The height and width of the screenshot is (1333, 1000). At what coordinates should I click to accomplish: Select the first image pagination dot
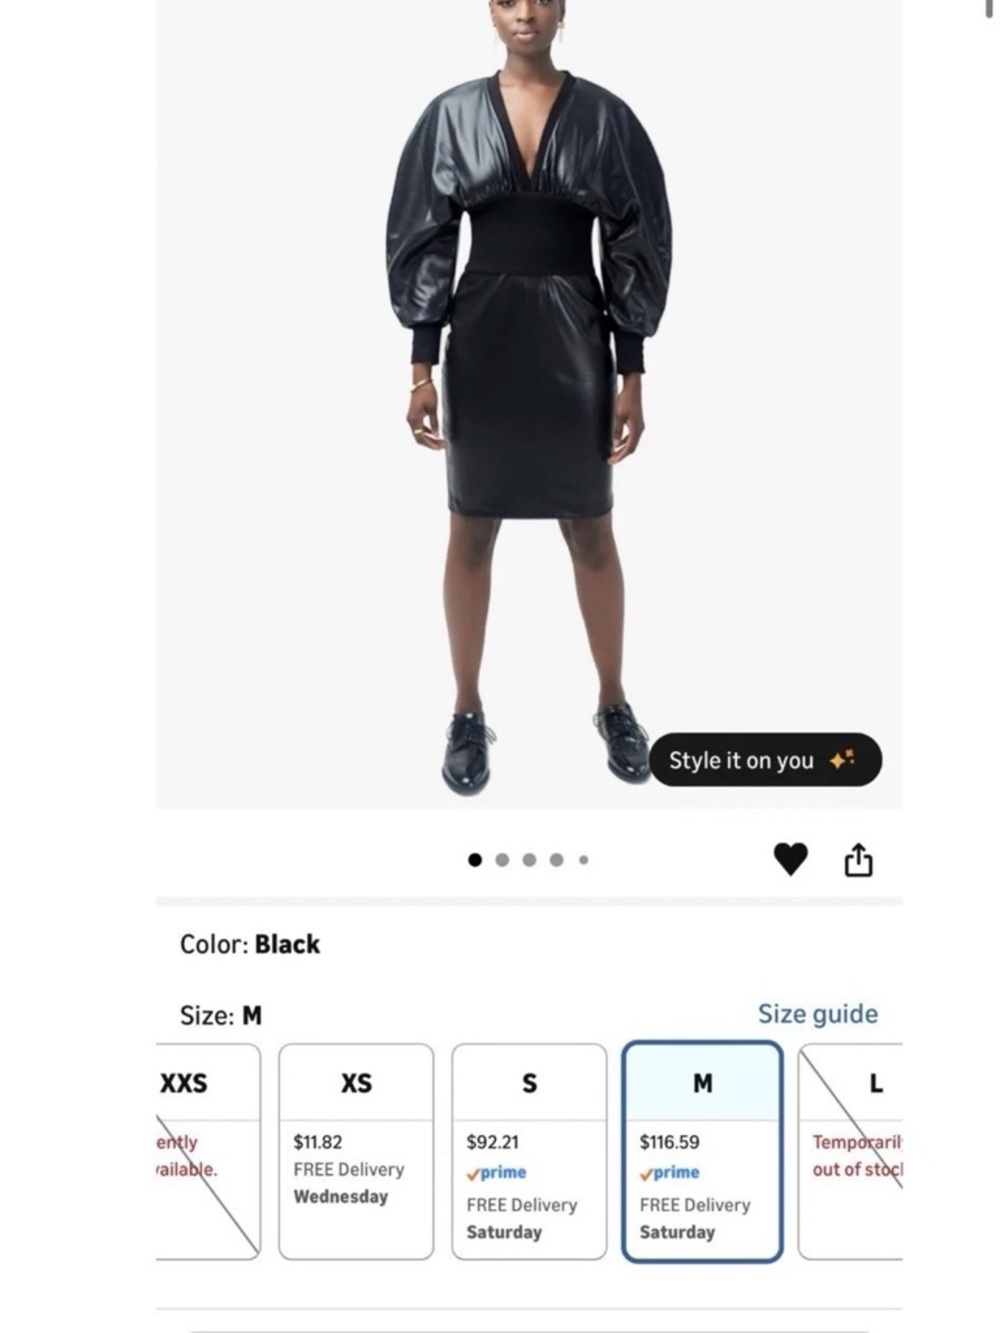tap(475, 860)
